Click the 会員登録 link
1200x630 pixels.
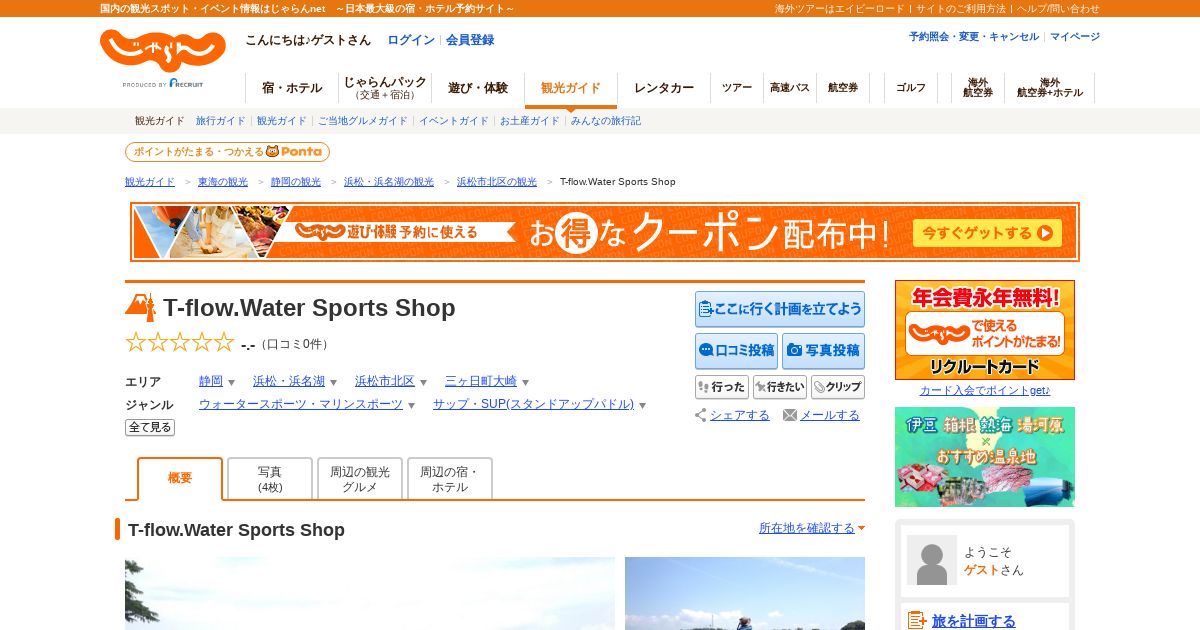[470, 40]
